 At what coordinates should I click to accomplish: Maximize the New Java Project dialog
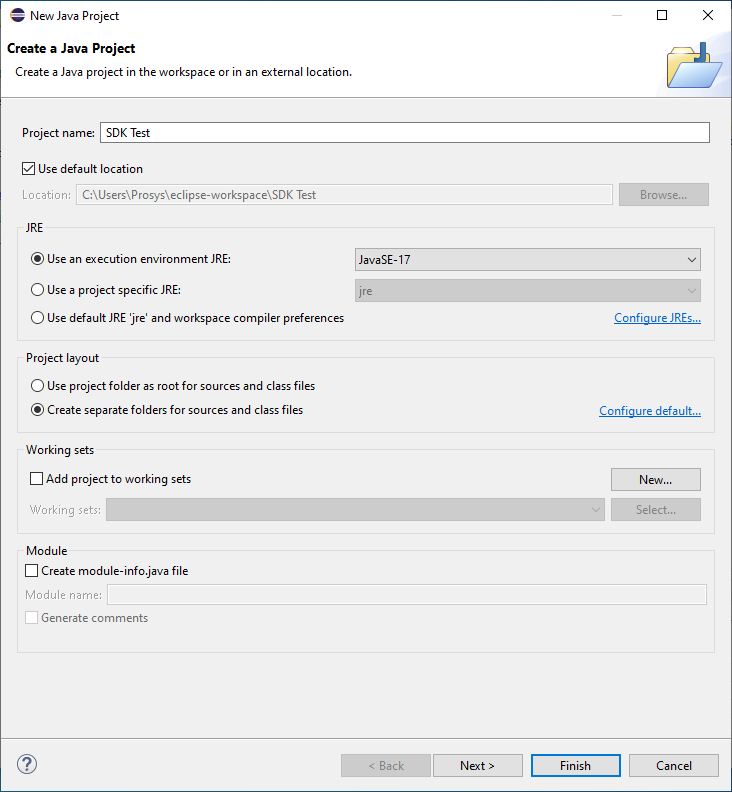click(662, 16)
